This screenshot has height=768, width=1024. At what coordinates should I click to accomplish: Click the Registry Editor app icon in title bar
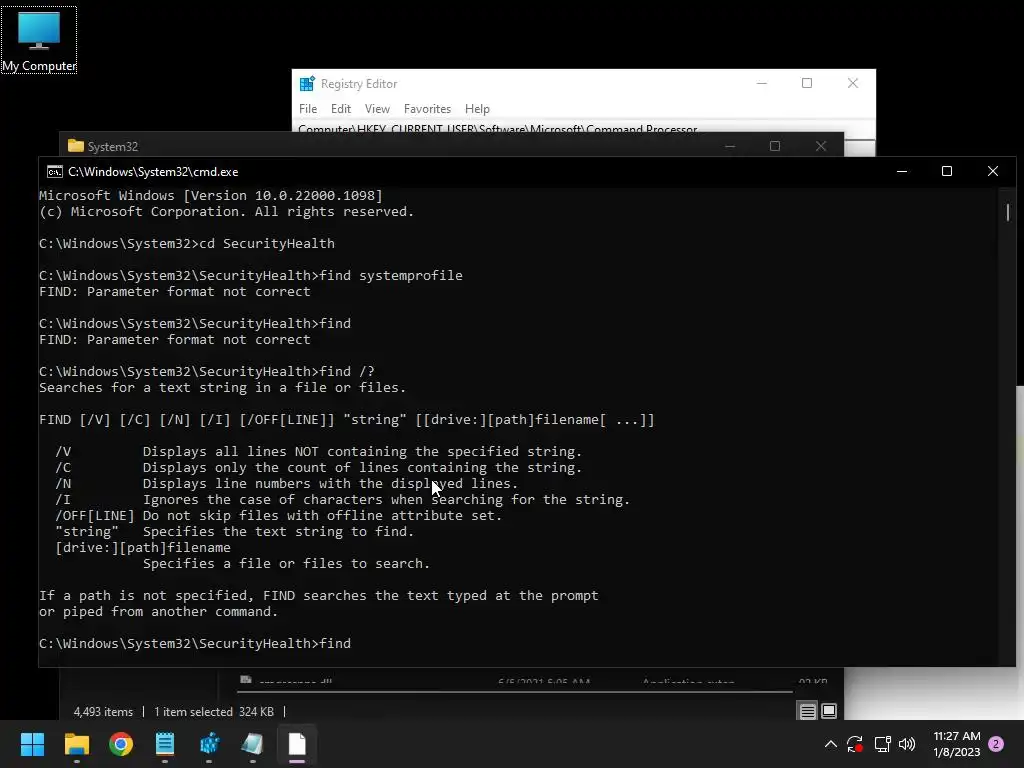[x=307, y=84]
